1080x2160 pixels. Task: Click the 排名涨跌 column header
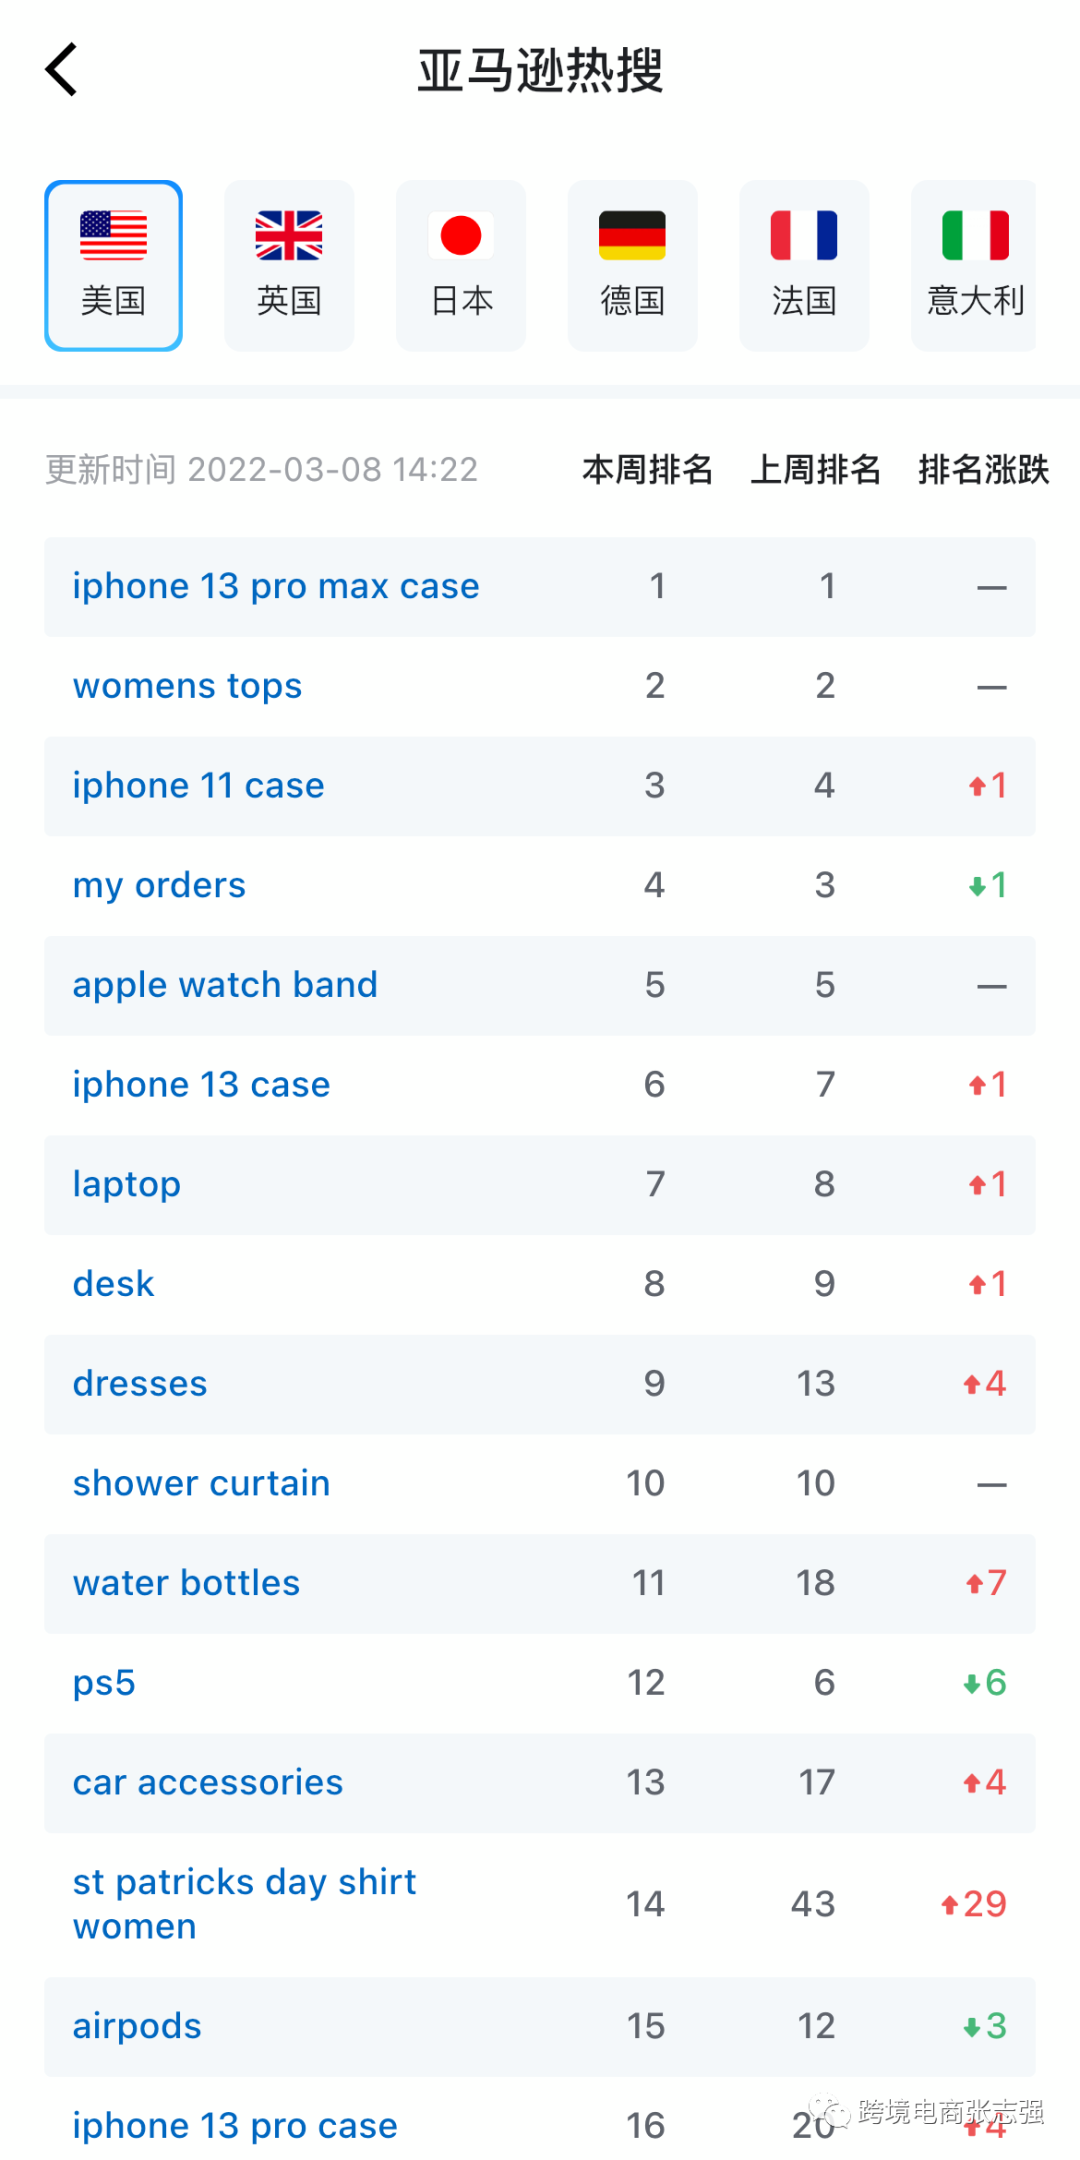tap(983, 469)
